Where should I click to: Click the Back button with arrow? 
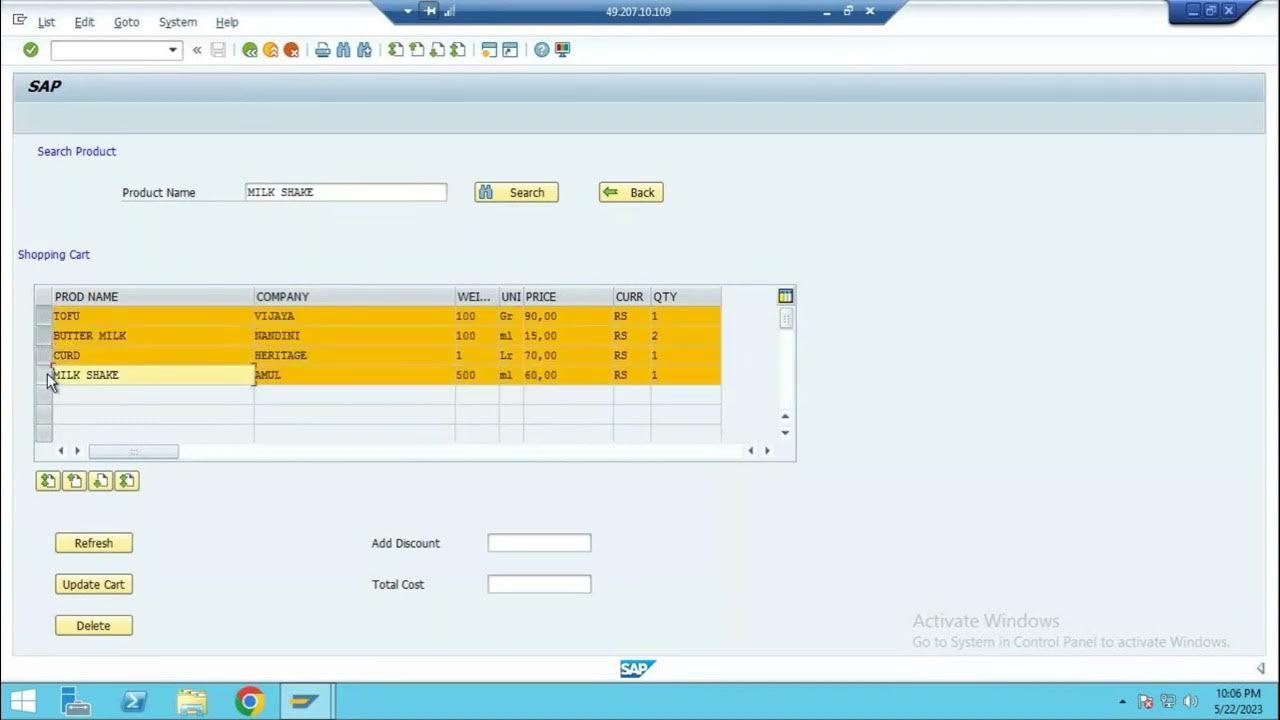pyautogui.click(x=631, y=192)
